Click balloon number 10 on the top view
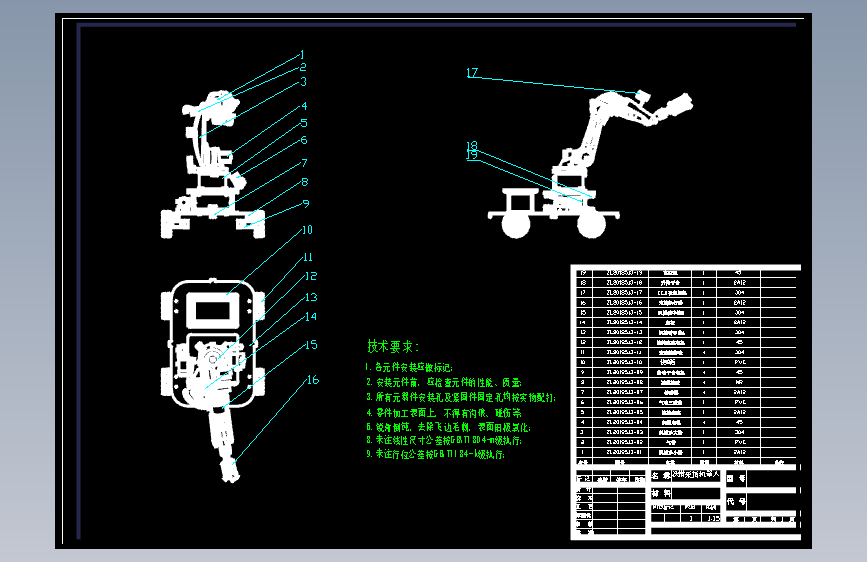This screenshot has width=867, height=562. click(307, 230)
